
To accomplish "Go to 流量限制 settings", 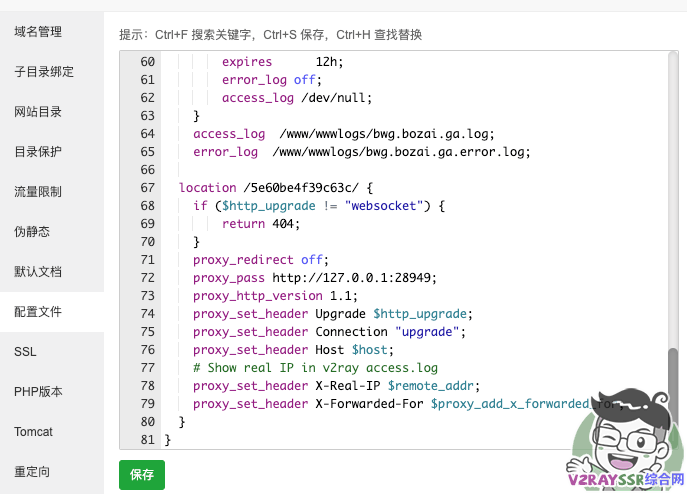I will tap(38, 192).
